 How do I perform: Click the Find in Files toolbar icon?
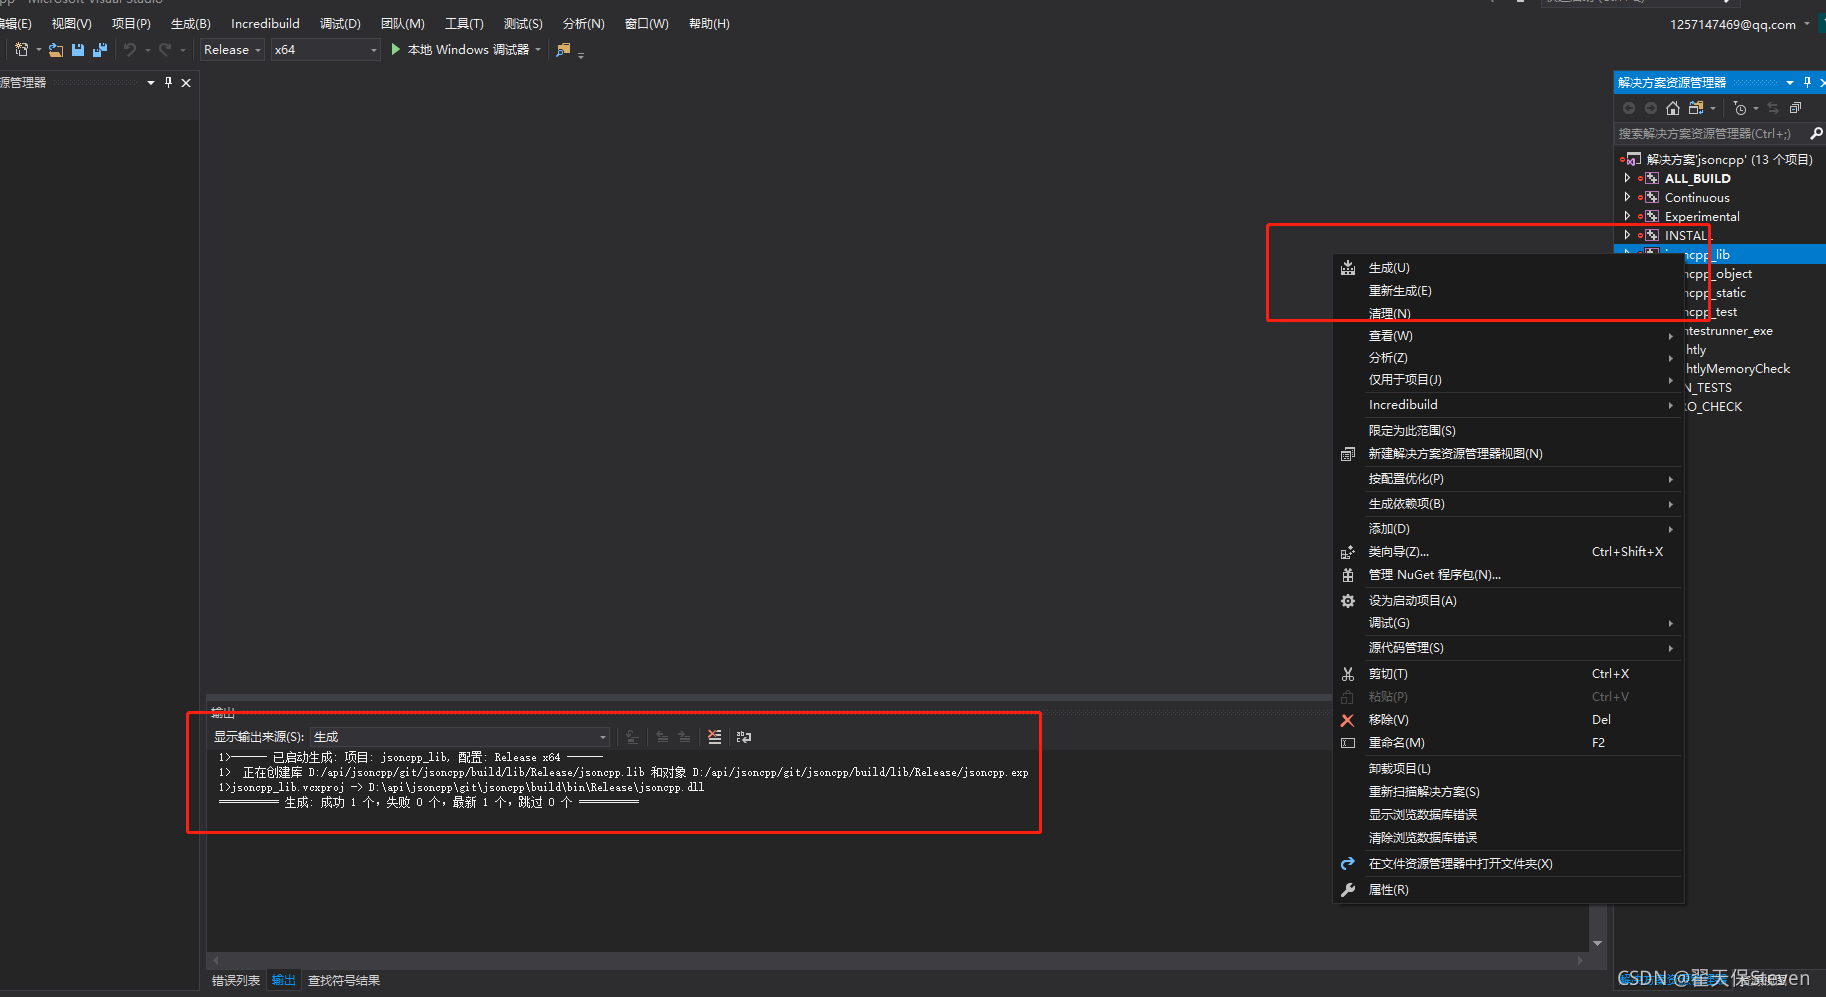click(563, 50)
